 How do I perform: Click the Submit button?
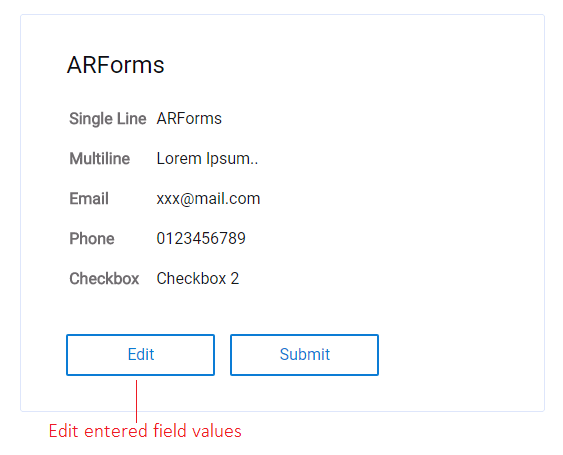point(304,355)
